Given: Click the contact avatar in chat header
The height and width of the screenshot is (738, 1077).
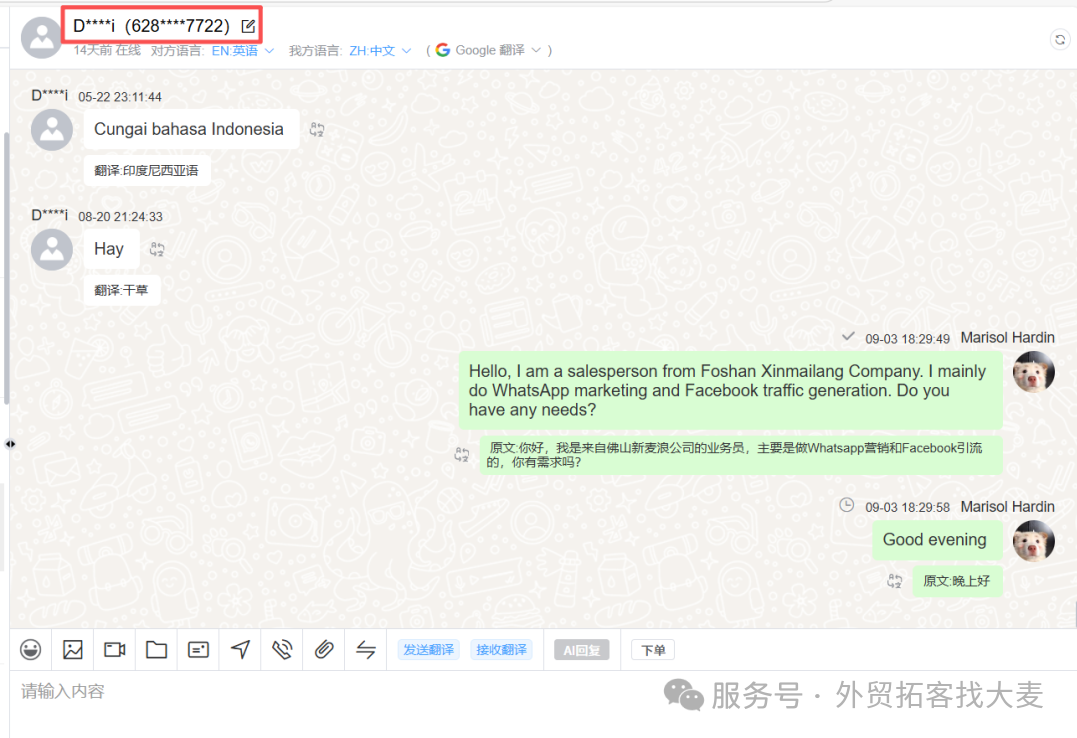Looking at the screenshot, I should [41, 38].
